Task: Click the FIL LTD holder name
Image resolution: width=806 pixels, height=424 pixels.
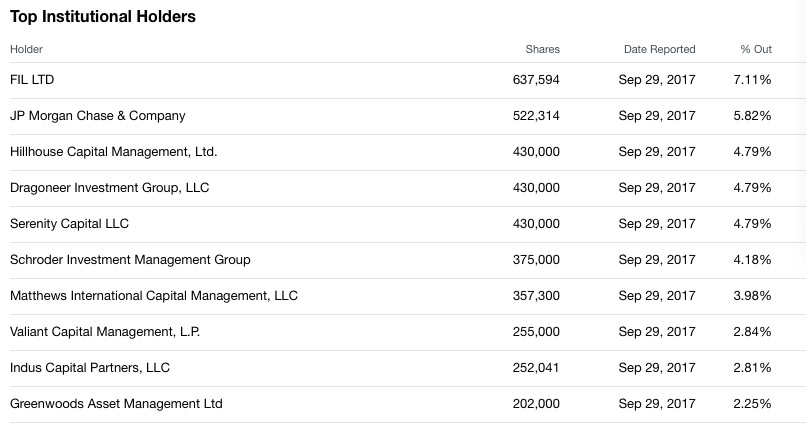Action: 33,80
